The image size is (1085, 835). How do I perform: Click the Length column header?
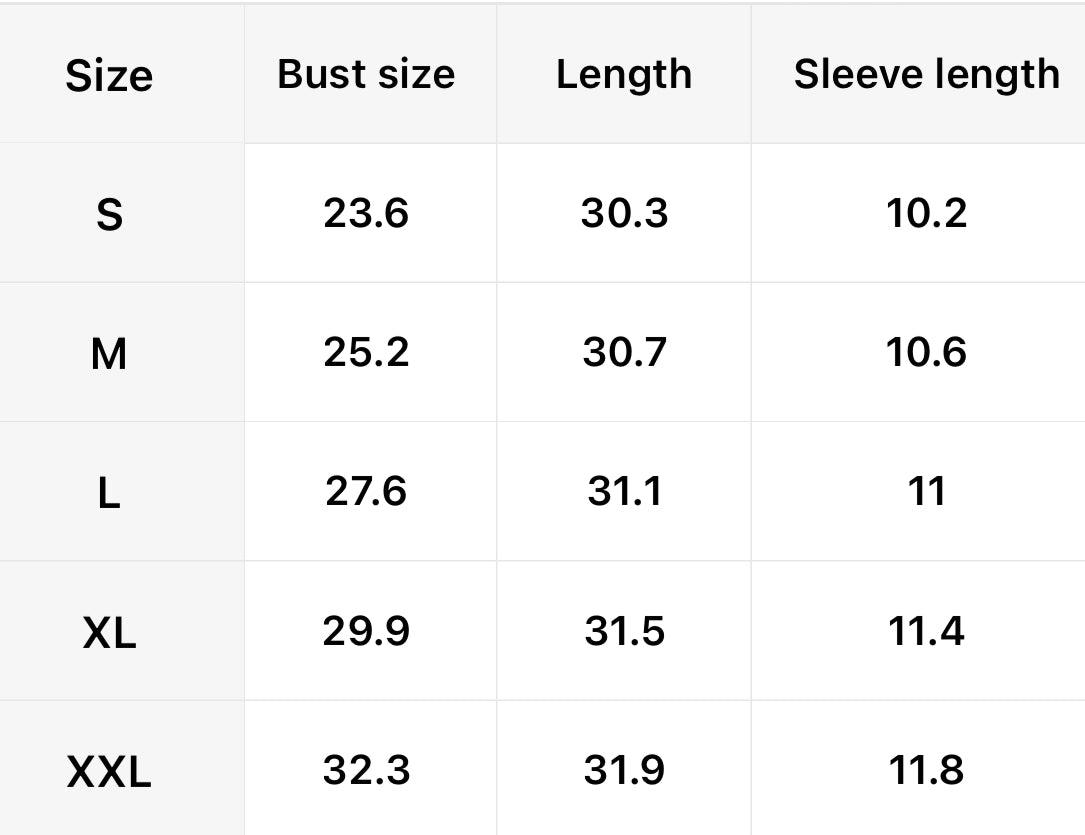click(624, 74)
